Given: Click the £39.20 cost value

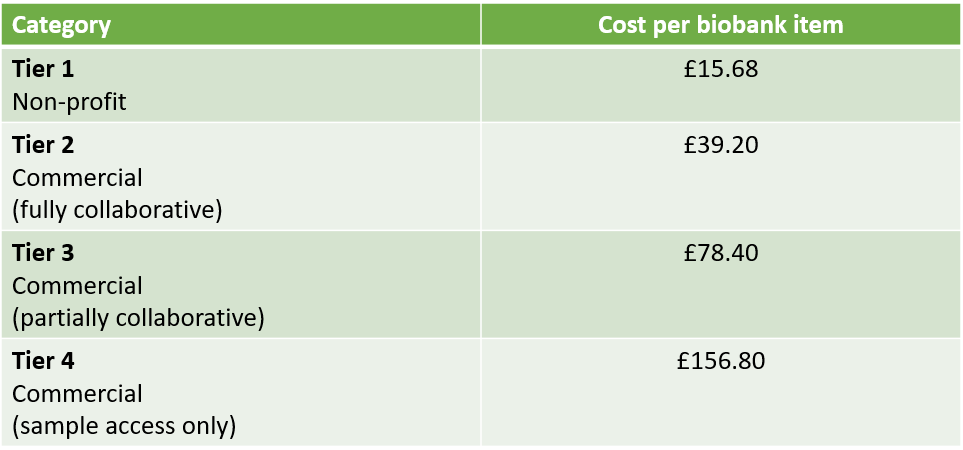Looking at the screenshot, I should coord(720,146).
